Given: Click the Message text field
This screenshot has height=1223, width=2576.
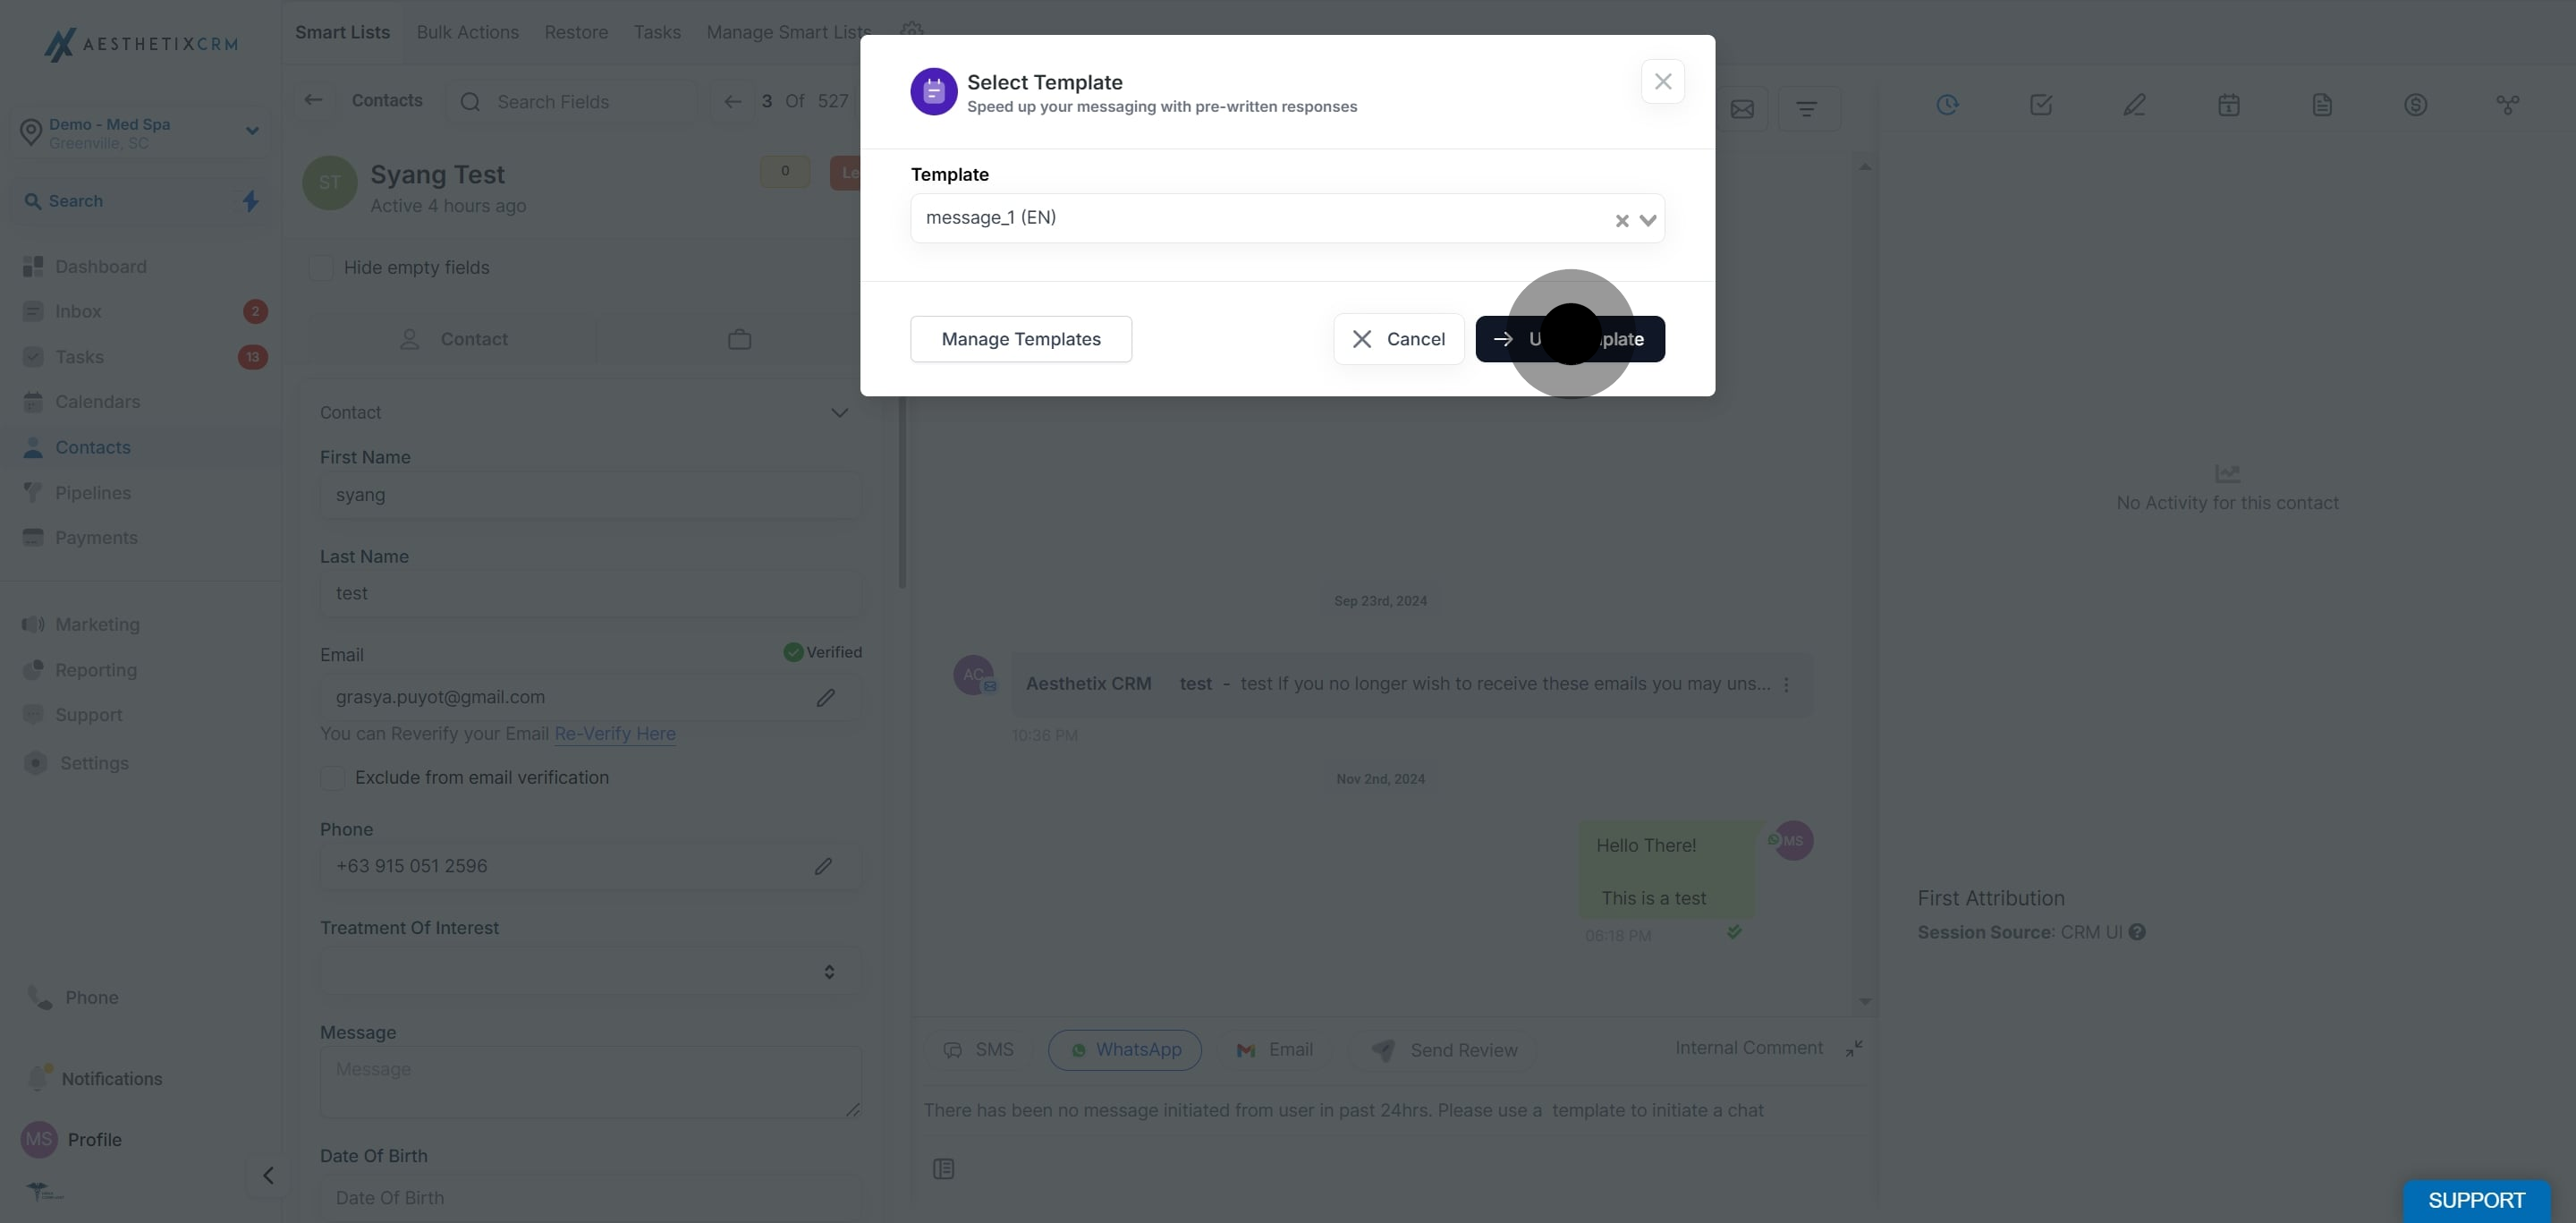Looking at the screenshot, I should pyautogui.click(x=589, y=1081).
